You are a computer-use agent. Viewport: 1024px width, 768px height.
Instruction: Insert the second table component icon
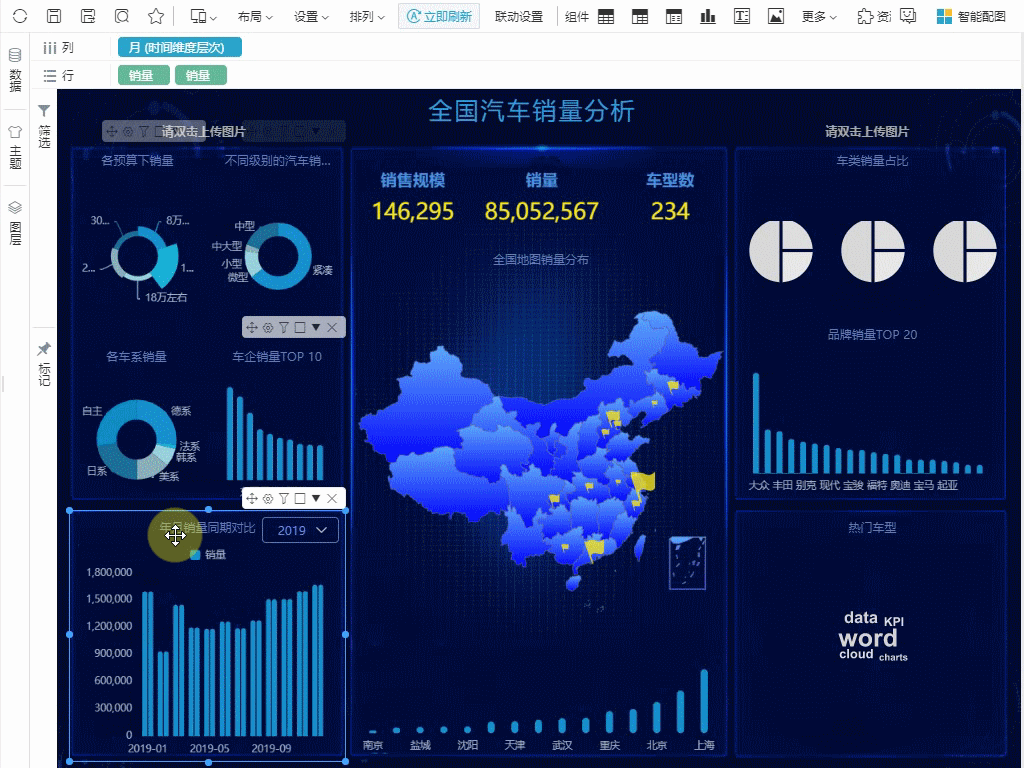pos(640,17)
